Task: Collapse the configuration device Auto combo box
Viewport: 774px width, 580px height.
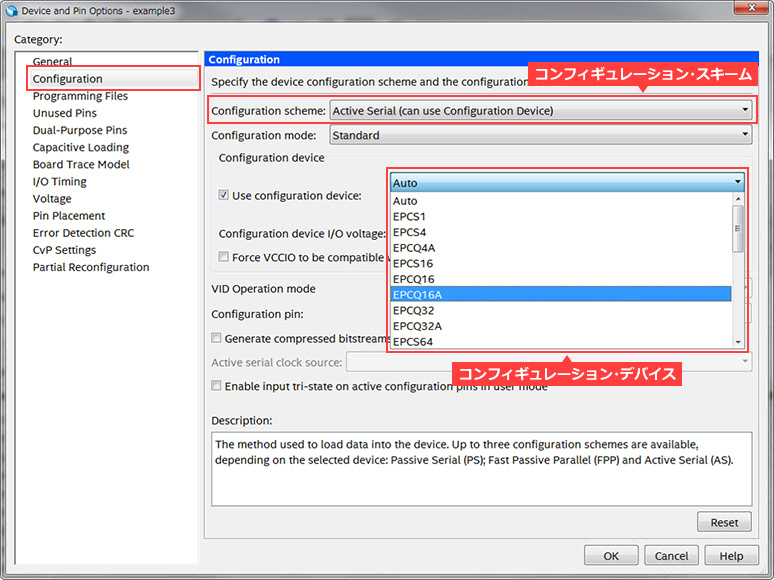Action: (567, 183)
